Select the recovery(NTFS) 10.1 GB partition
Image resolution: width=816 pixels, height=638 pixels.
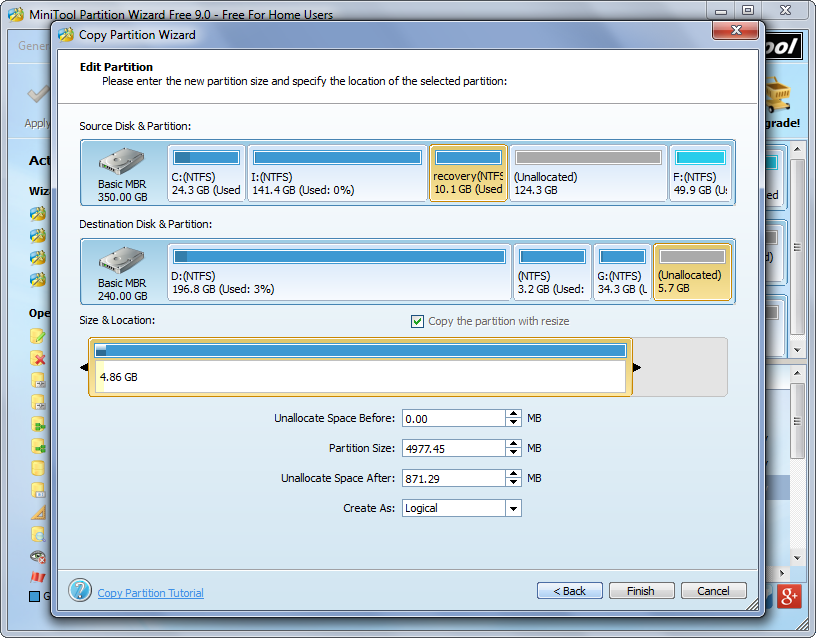pyautogui.click(x=468, y=173)
